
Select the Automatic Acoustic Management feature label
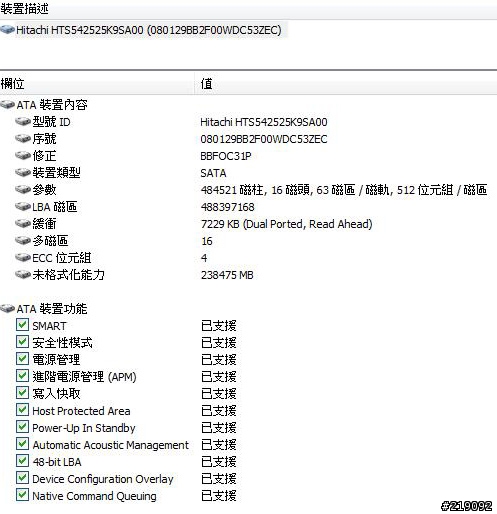click(x=111, y=445)
